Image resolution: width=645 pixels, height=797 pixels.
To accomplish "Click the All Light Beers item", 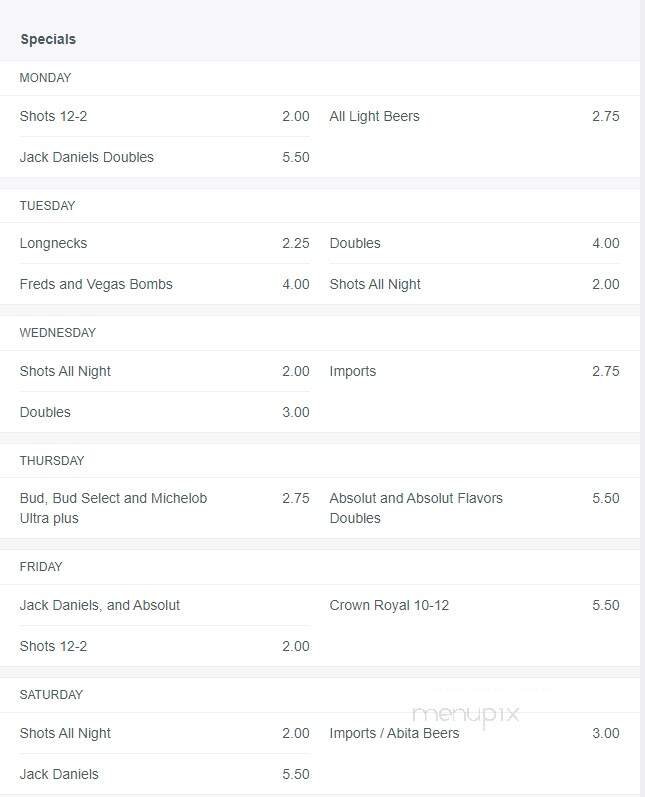I will [x=374, y=116].
